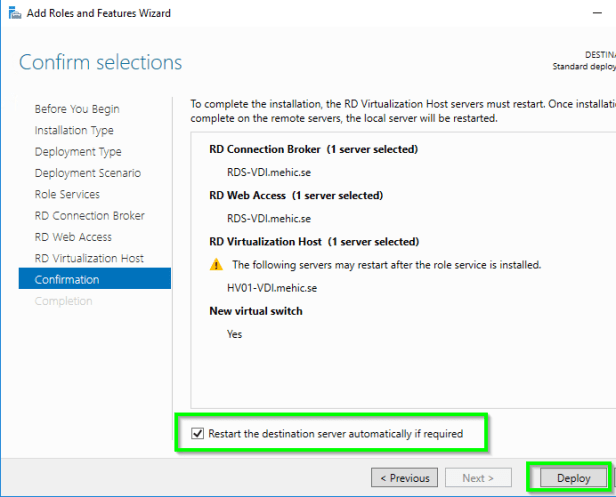Open the Before You Begin step

77,109
